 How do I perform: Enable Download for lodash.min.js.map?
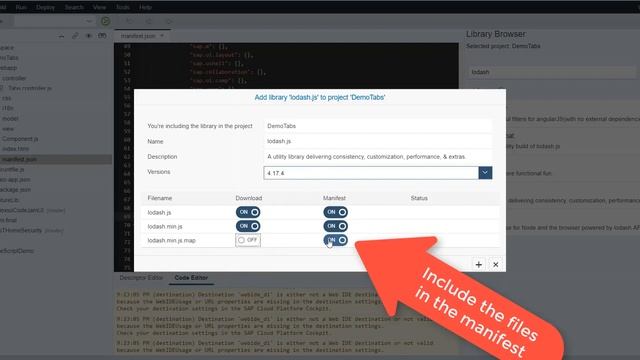[248, 240]
